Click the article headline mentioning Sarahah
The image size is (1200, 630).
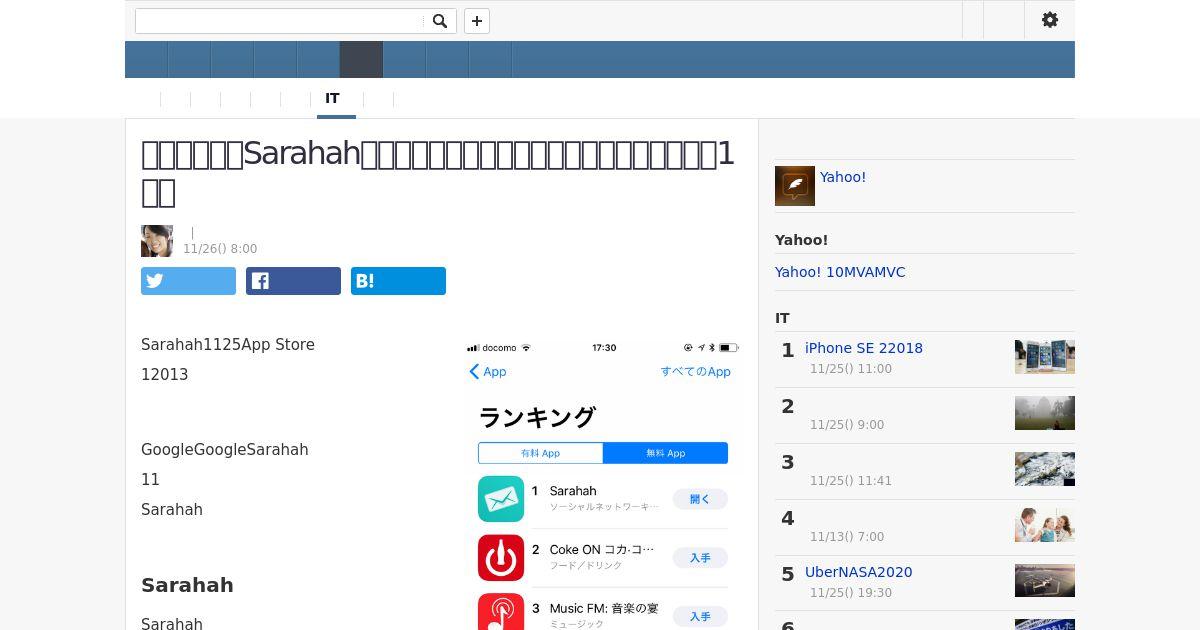click(438, 172)
